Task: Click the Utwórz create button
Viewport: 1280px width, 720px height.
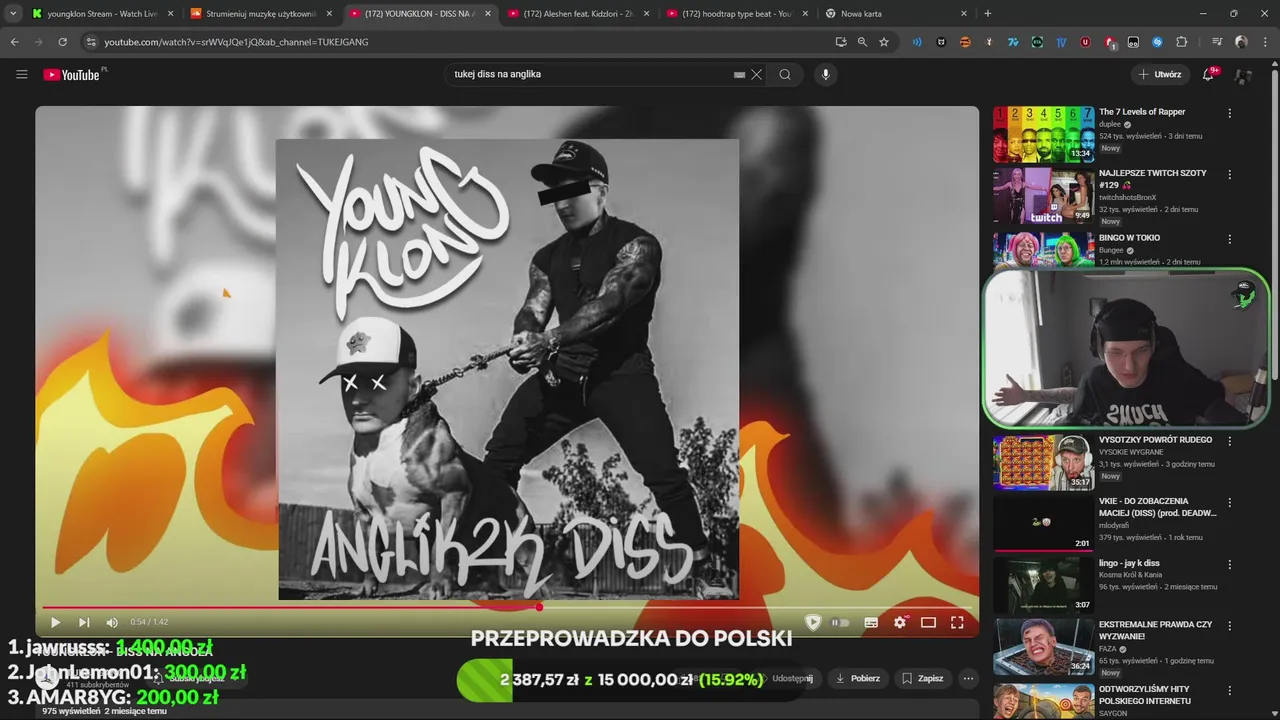Action: (1160, 74)
